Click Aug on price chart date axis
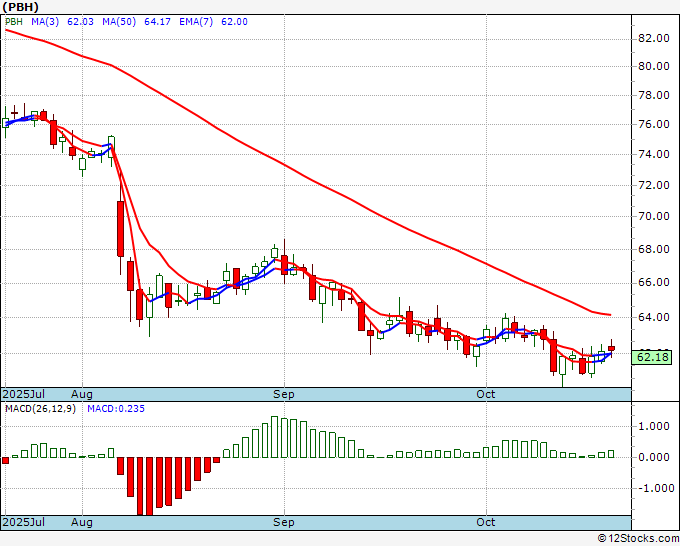The height and width of the screenshot is (546, 680). click(x=82, y=394)
